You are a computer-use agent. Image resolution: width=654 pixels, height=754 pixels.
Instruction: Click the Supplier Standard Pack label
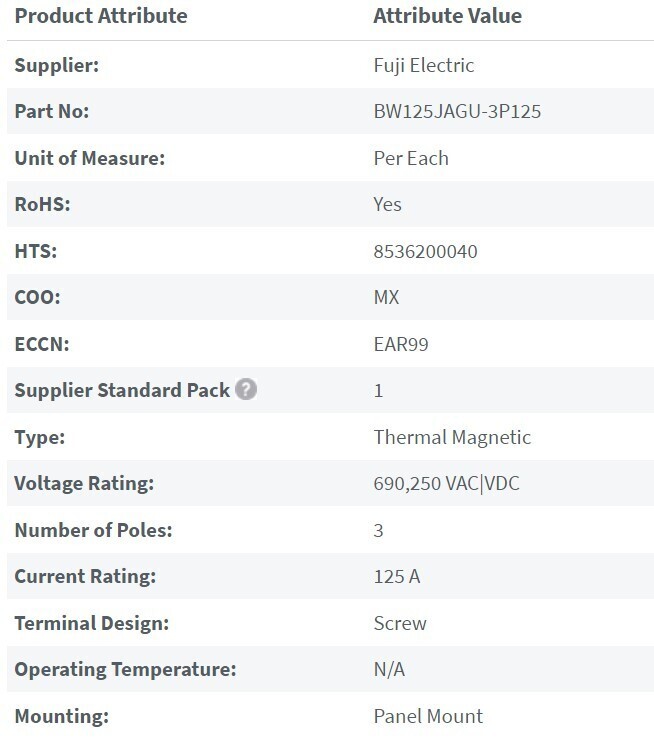pyautogui.click(x=122, y=390)
